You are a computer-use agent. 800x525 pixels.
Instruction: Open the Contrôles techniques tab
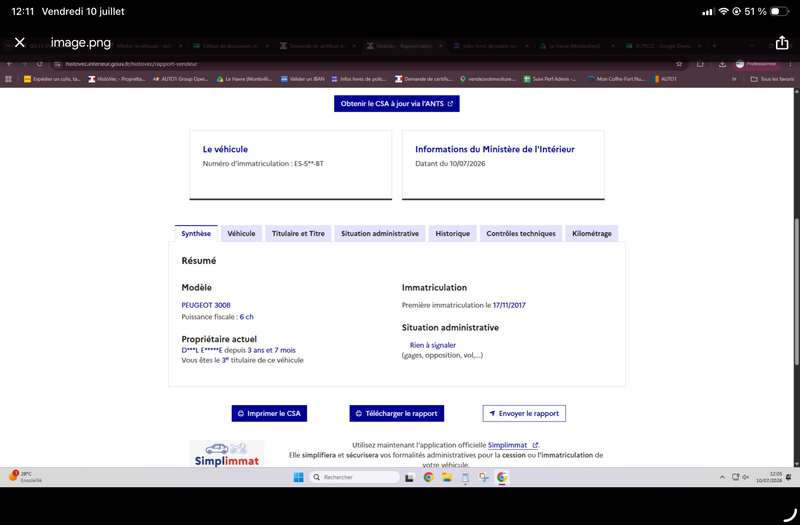click(x=521, y=233)
